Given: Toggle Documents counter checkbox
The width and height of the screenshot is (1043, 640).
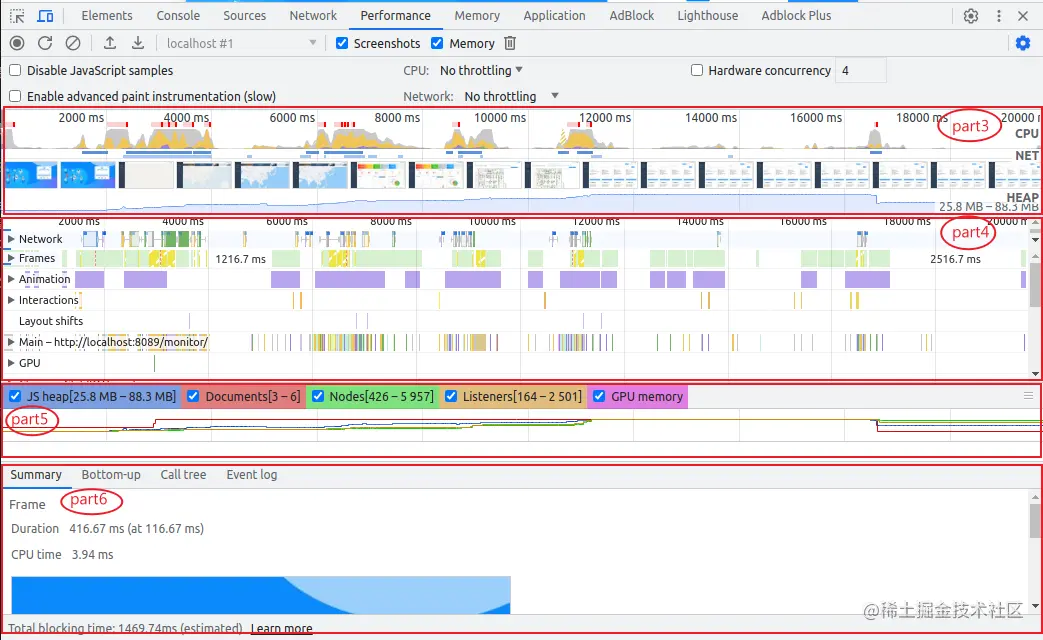Looking at the screenshot, I should coord(193,397).
